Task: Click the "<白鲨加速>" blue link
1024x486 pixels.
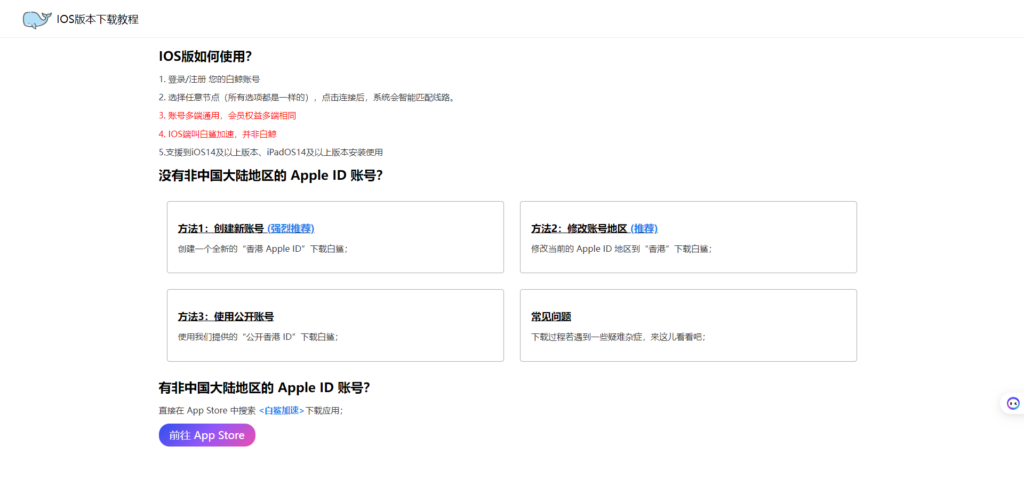Action: coord(281,411)
